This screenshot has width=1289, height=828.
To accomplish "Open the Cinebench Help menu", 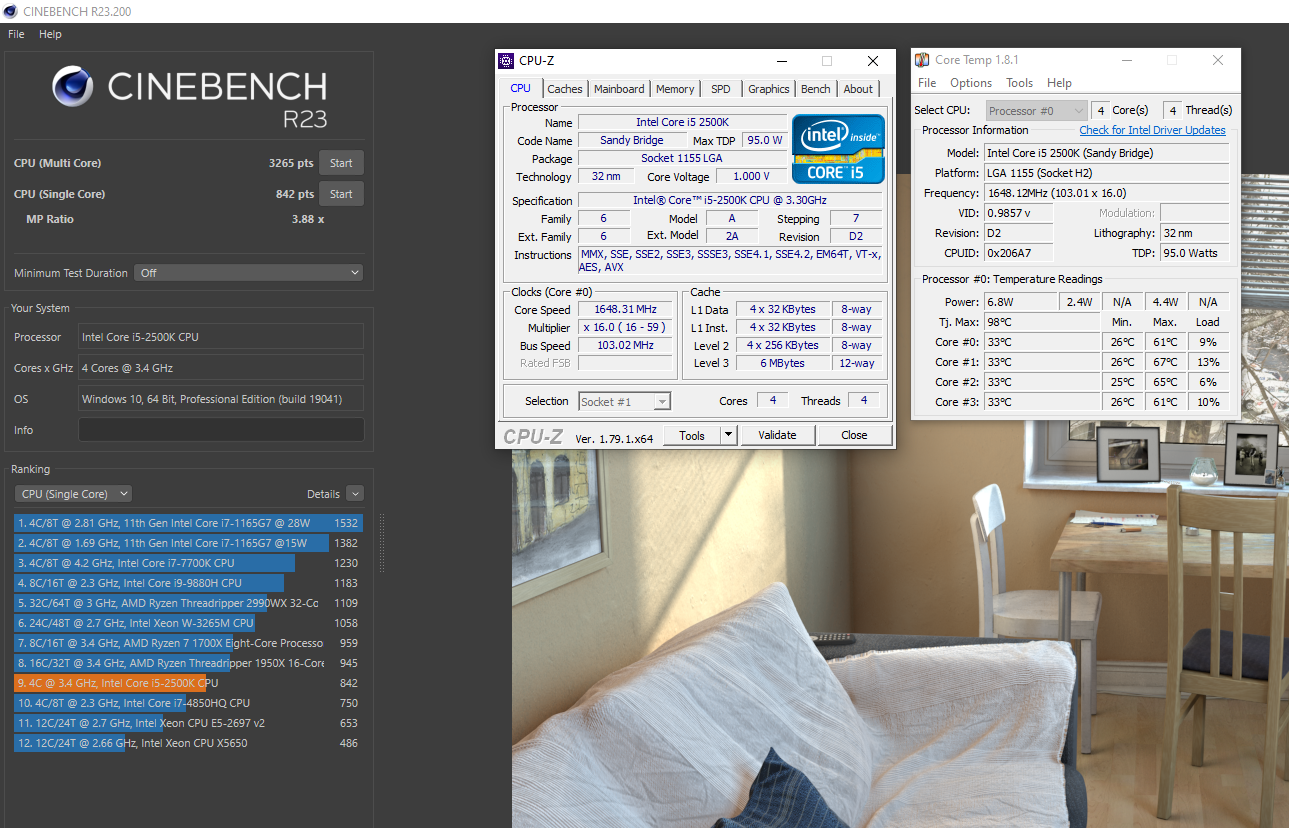I will pyautogui.click(x=50, y=34).
